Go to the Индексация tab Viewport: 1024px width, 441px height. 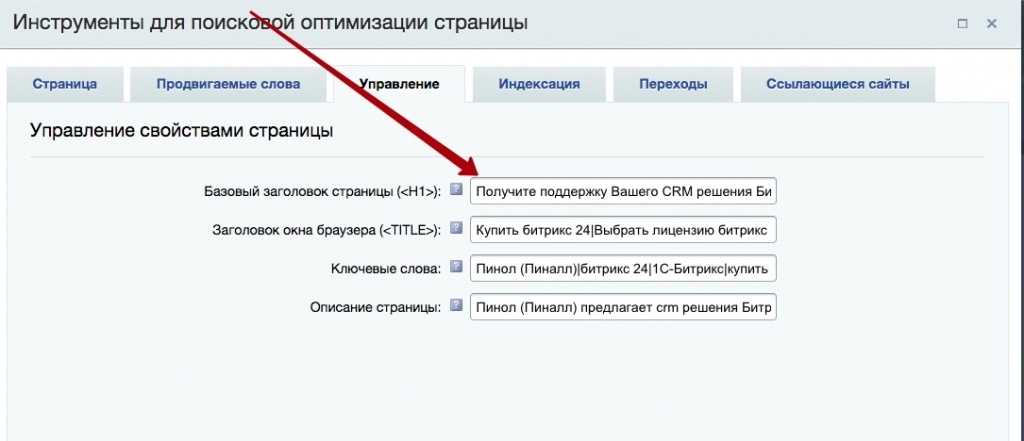539,84
